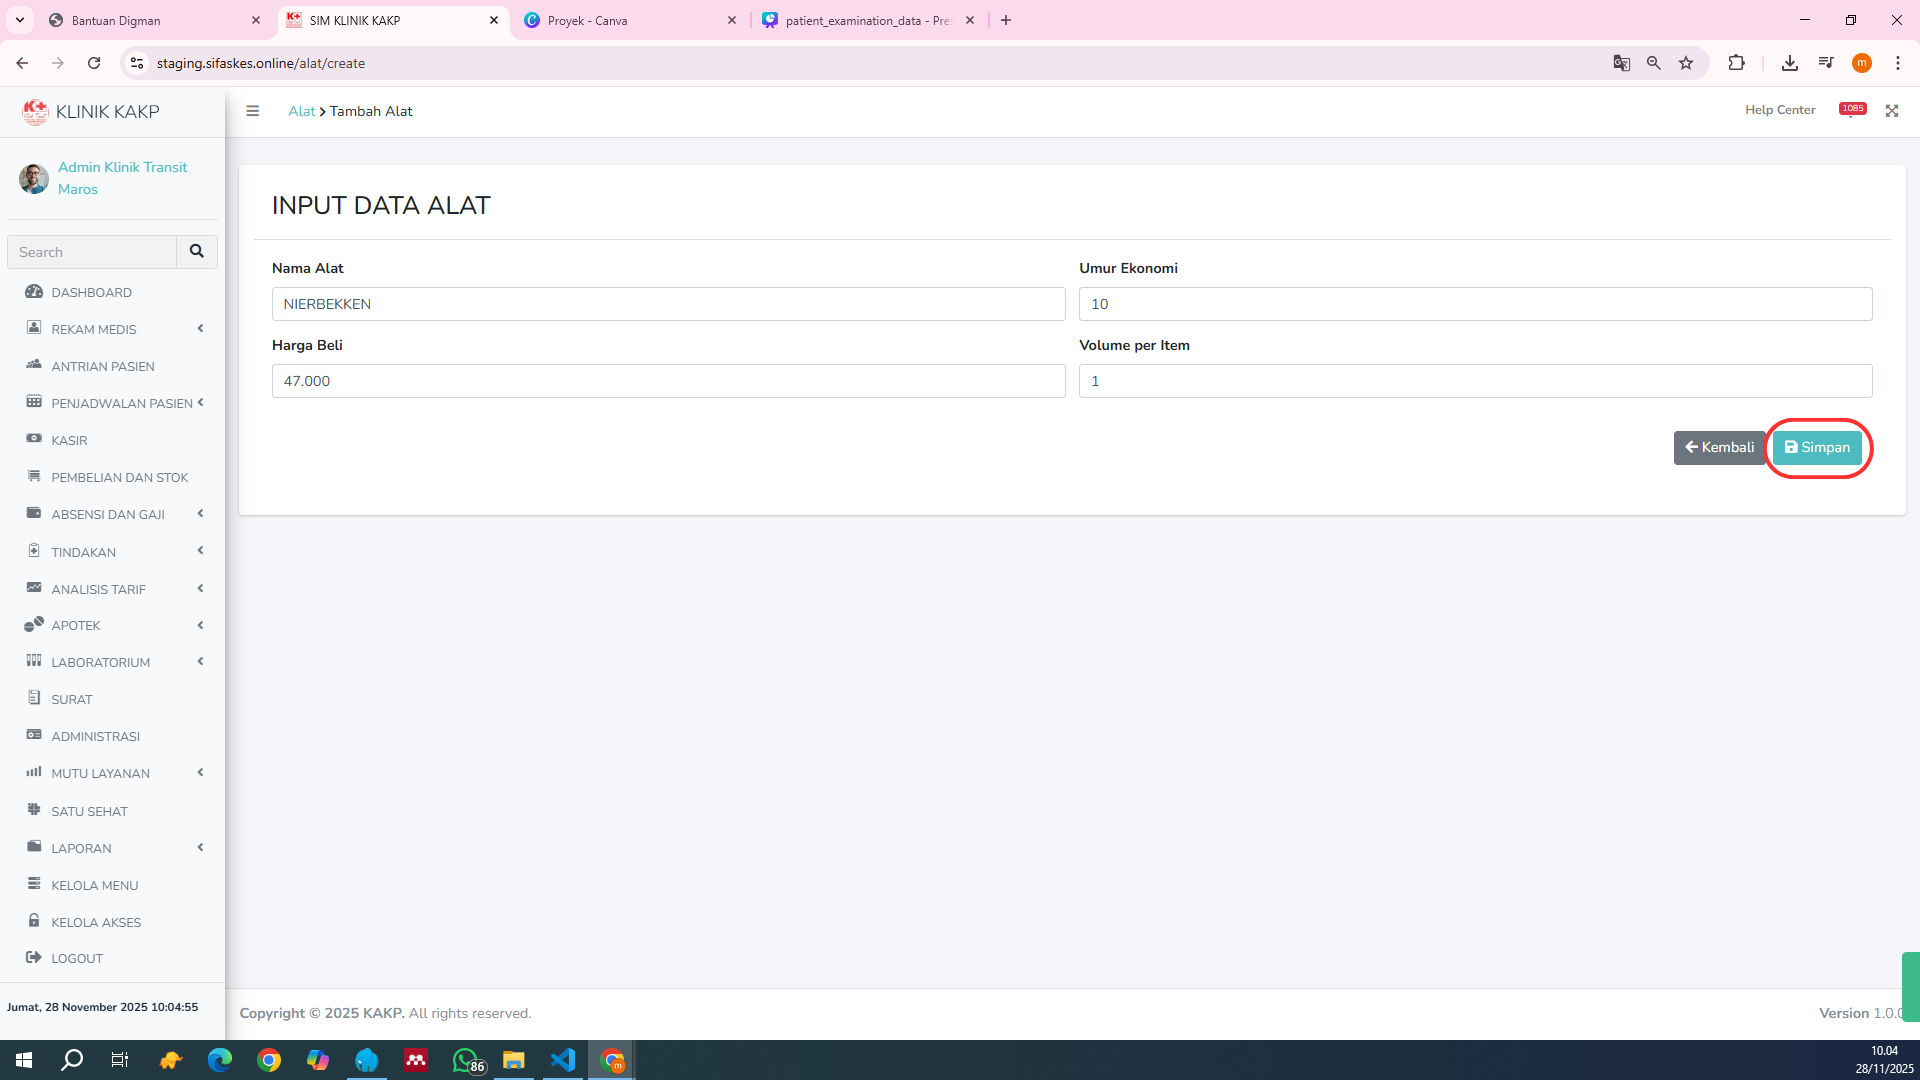
Task: Click the Kembali back button
Action: click(x=1719, y=447)
